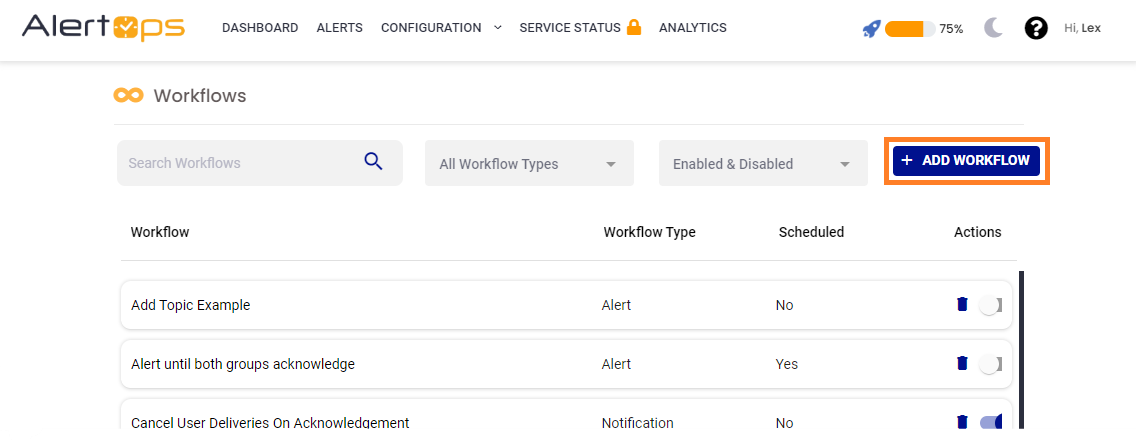
Task: Delete the Add Topic Example workflow
Action: [962, 304]
